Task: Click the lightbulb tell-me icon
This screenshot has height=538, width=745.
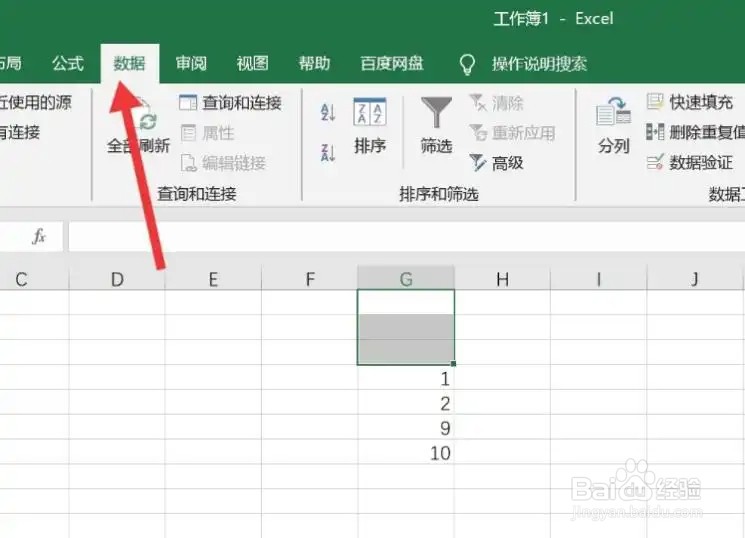Action: pos(467,64)
